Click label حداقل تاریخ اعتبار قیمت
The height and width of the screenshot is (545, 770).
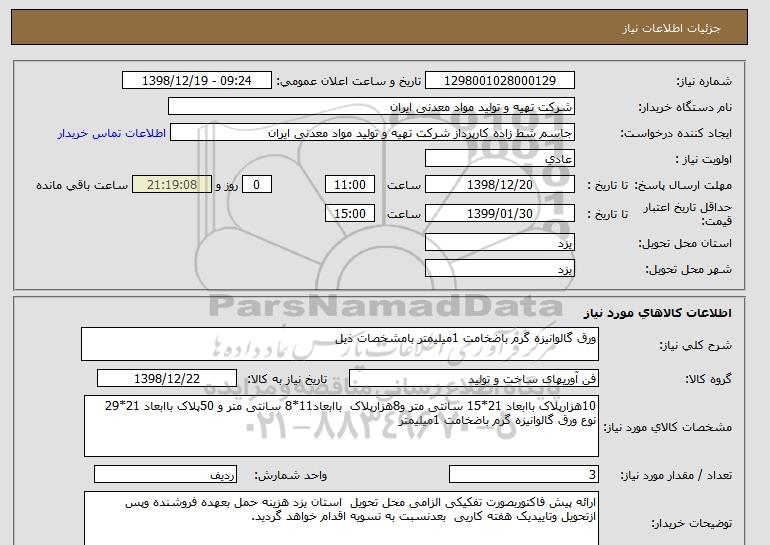pos(688,214)
